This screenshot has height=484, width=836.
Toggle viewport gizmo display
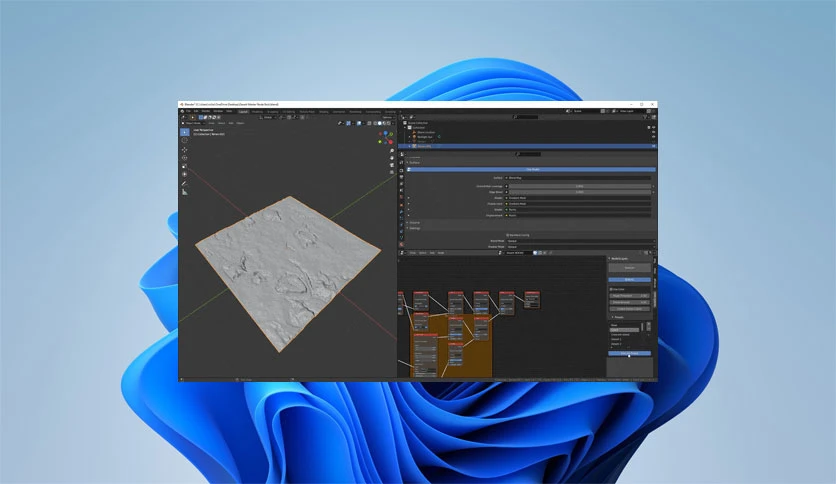point(348,123)
